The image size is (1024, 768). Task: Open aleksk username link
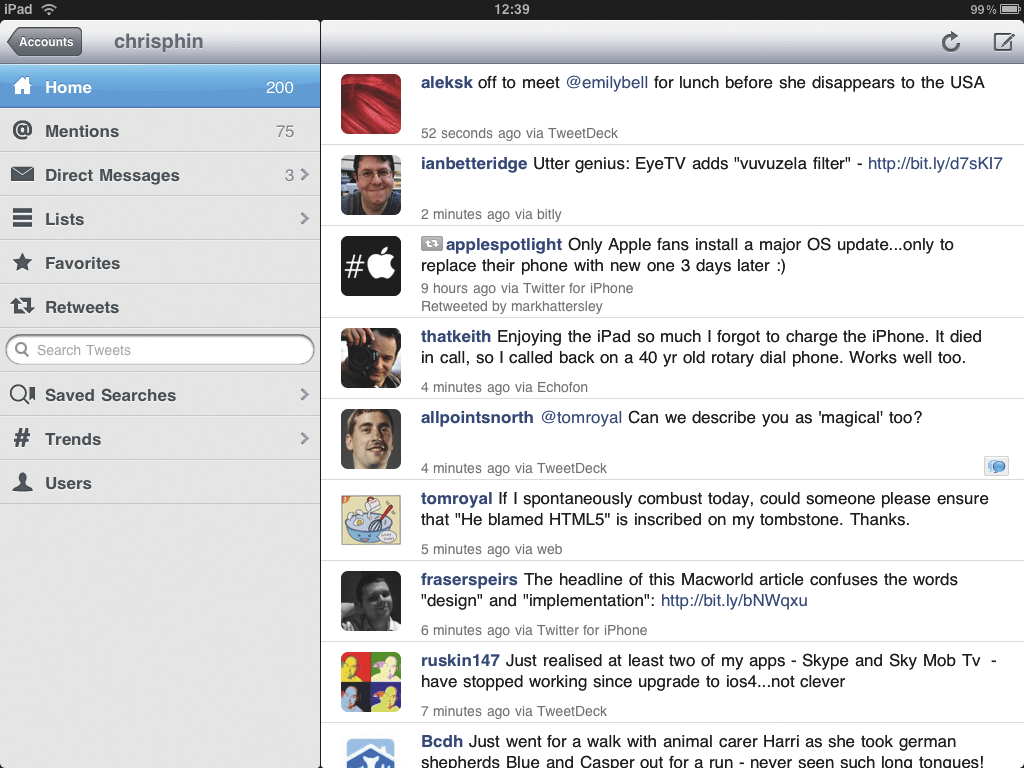[x=447, y=82]
